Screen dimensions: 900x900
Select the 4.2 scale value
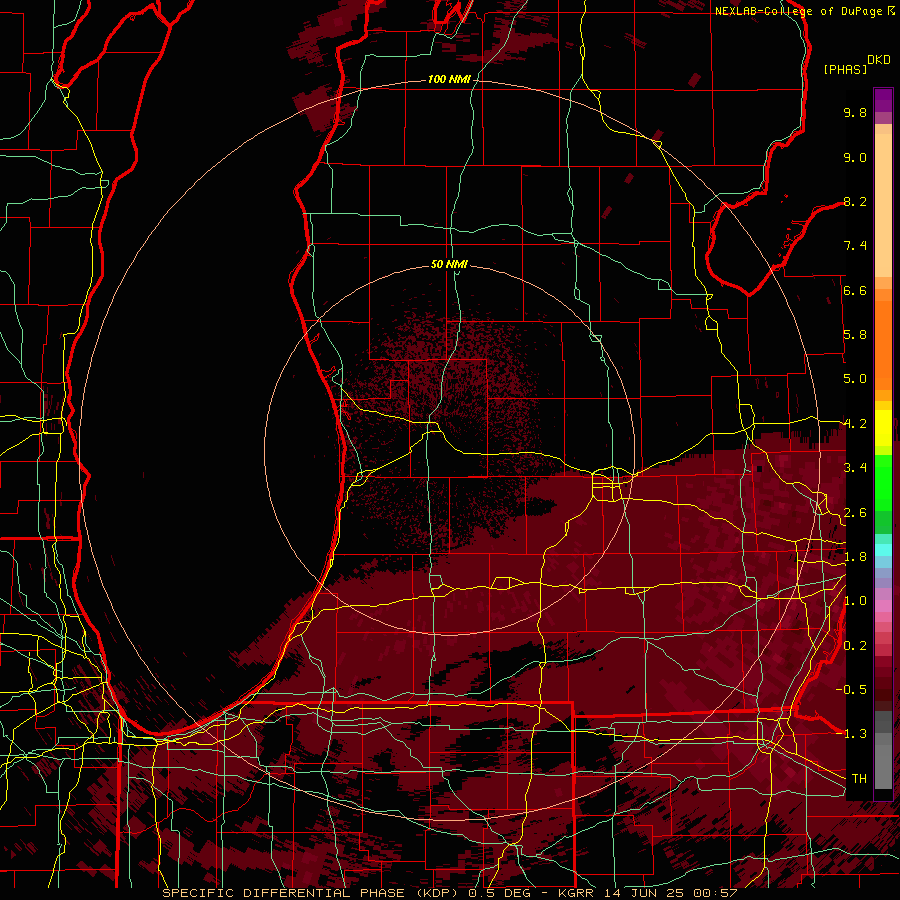[855, 424]
